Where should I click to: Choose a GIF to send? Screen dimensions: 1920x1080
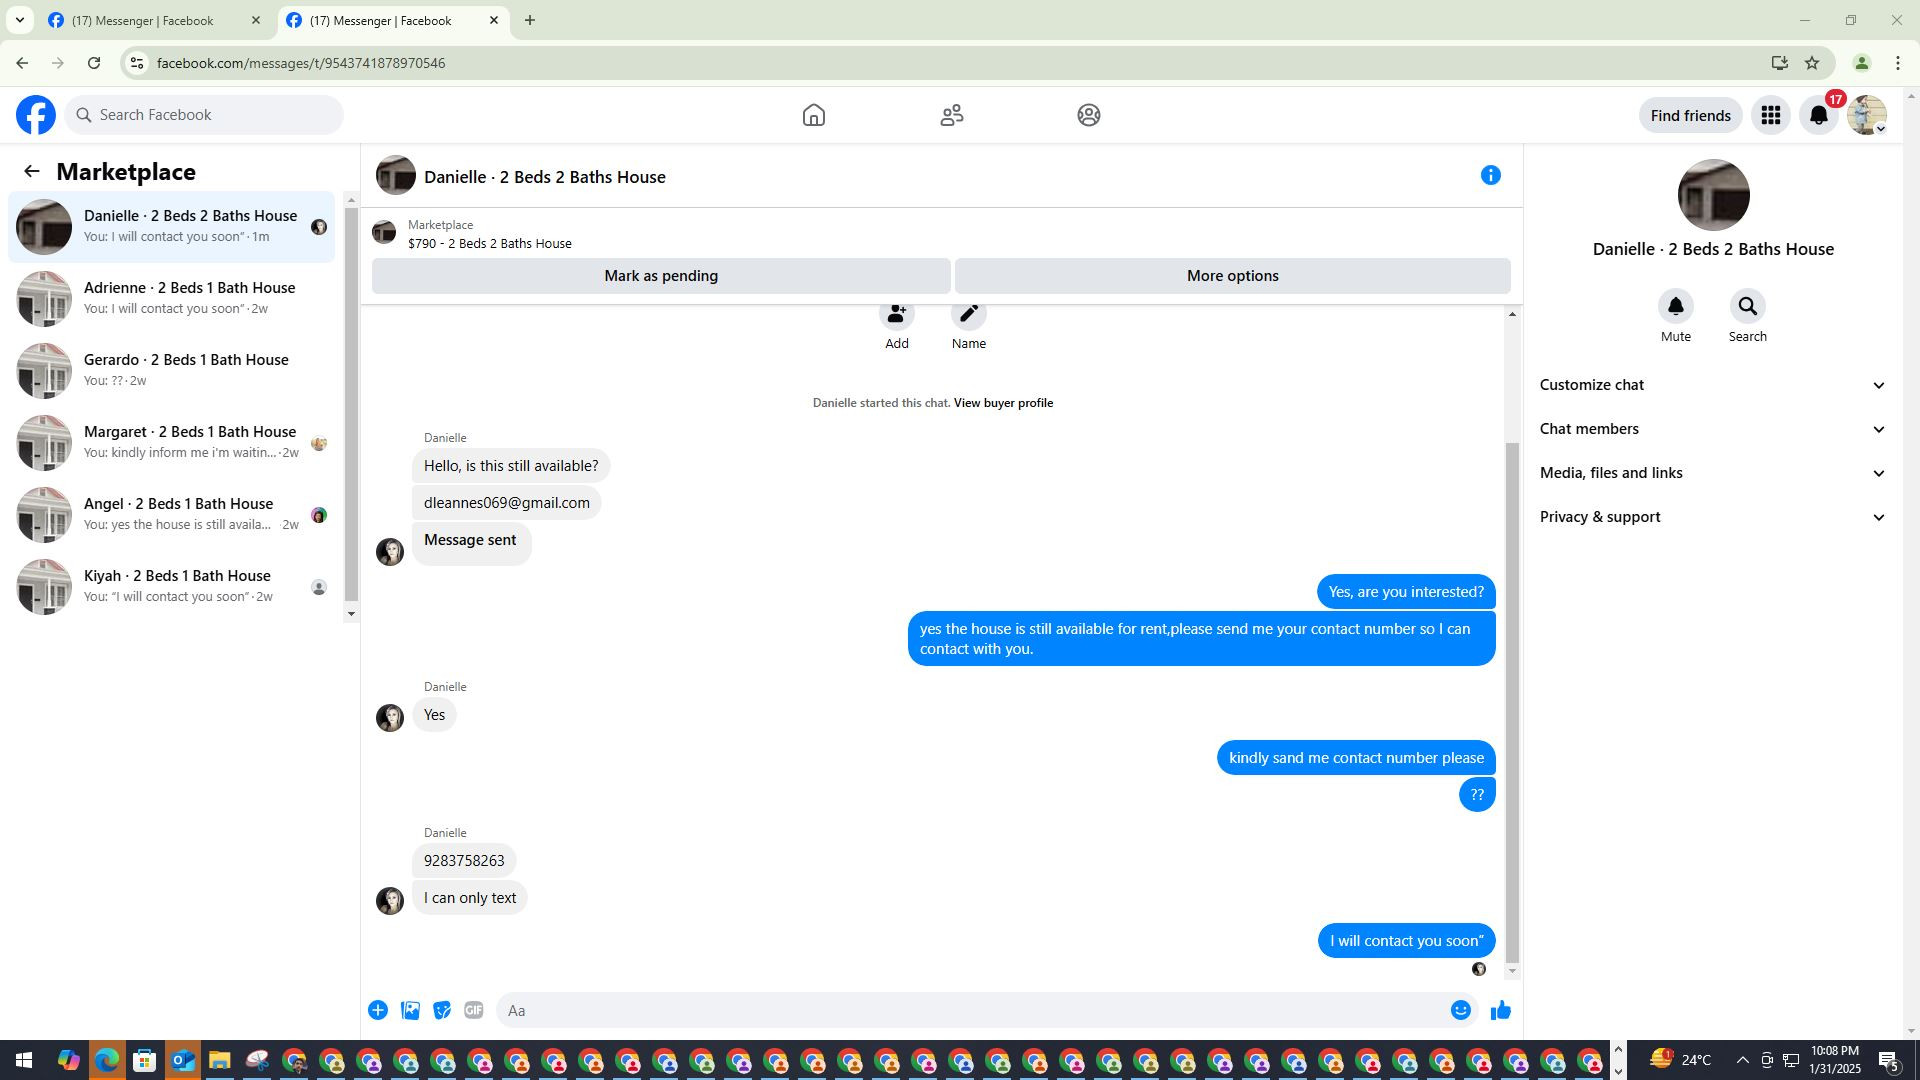click(x=474, y=1011)
